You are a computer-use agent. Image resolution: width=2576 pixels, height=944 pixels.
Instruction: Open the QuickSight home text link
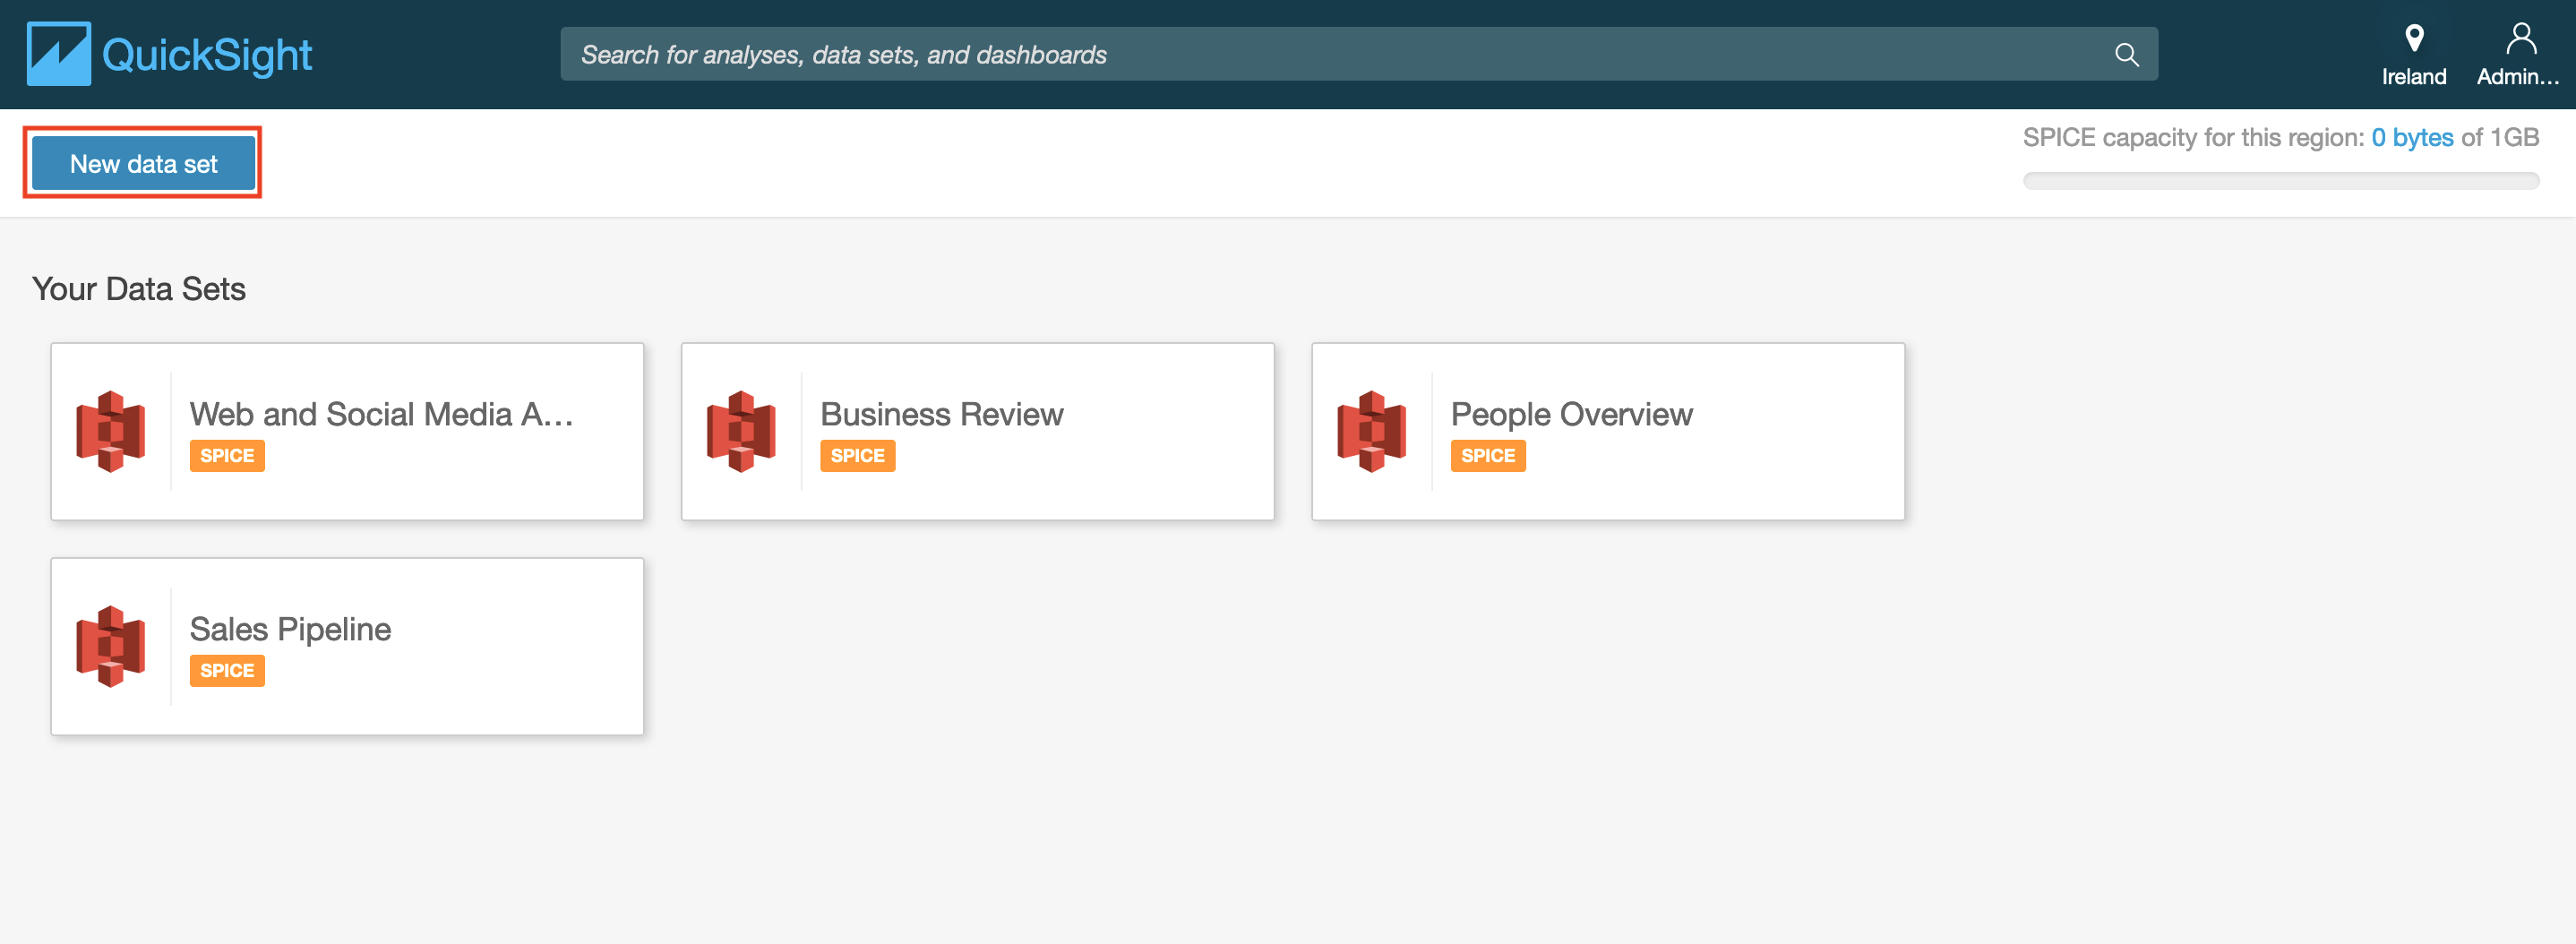207,55
